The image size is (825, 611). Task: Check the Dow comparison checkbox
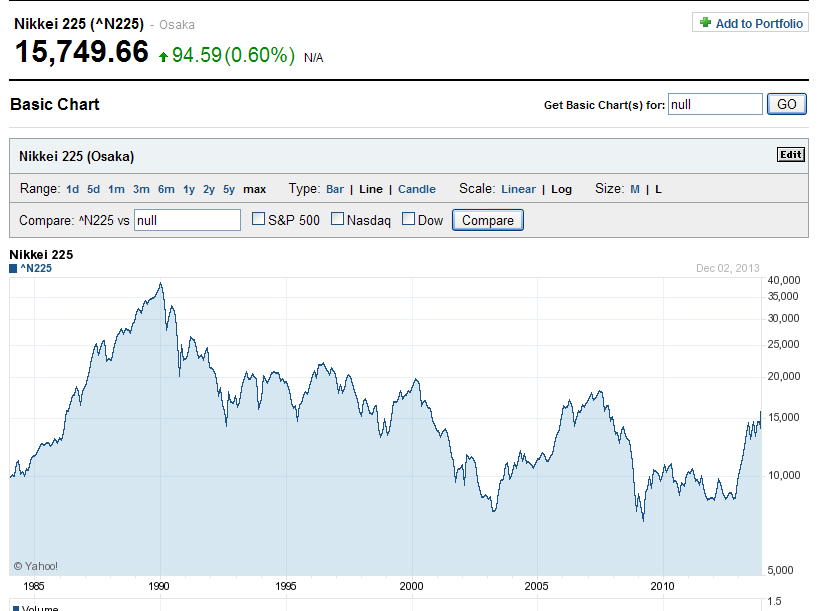(x=408, y=220)
